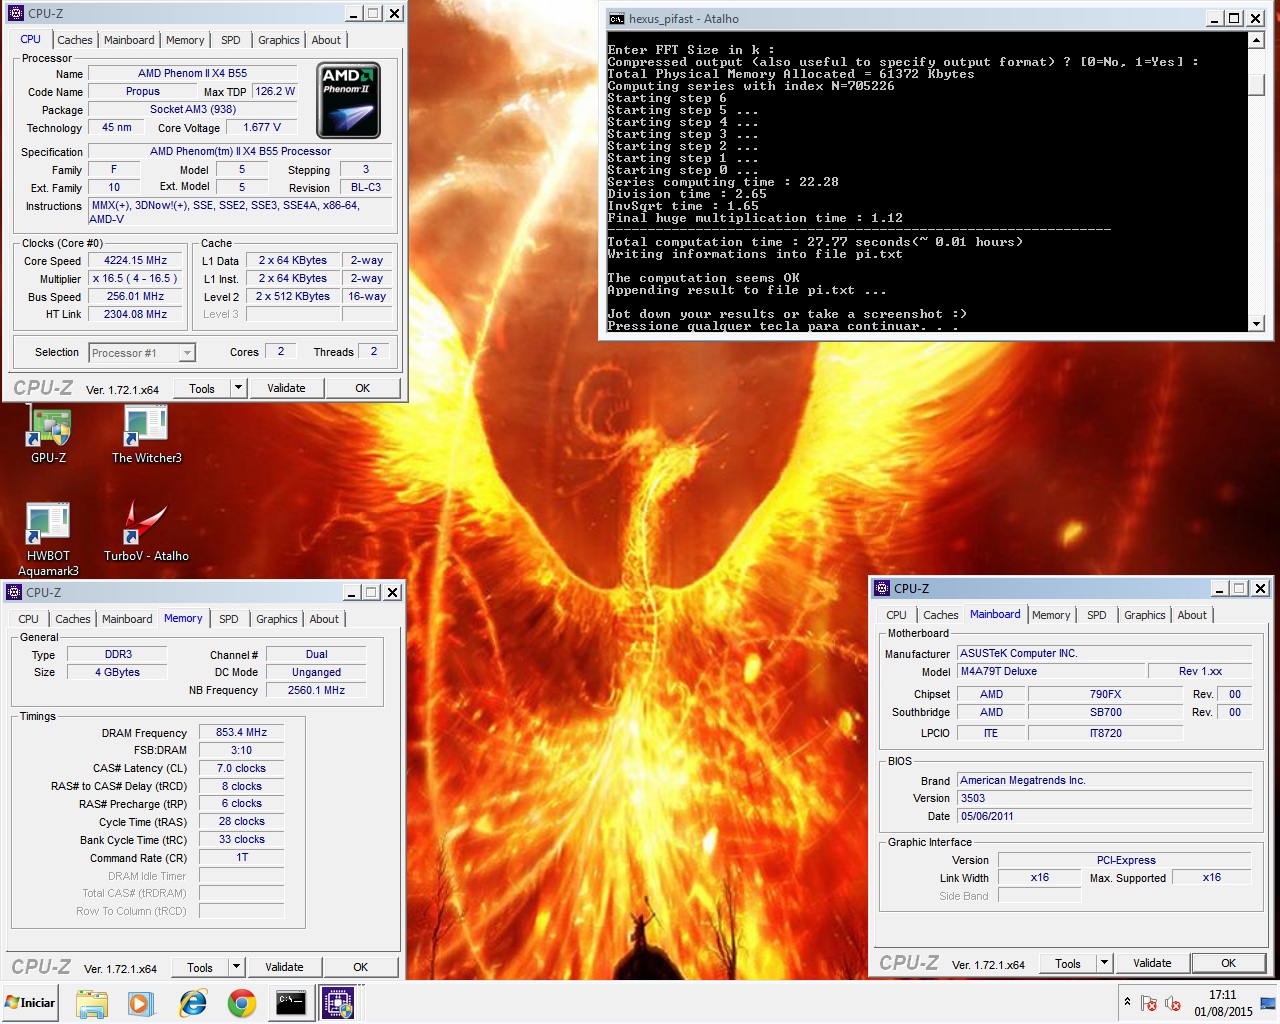This screenshot has height=1024, width=1280.
Task: Click the Core Voltage value 1.677 V
Action: 262,127
